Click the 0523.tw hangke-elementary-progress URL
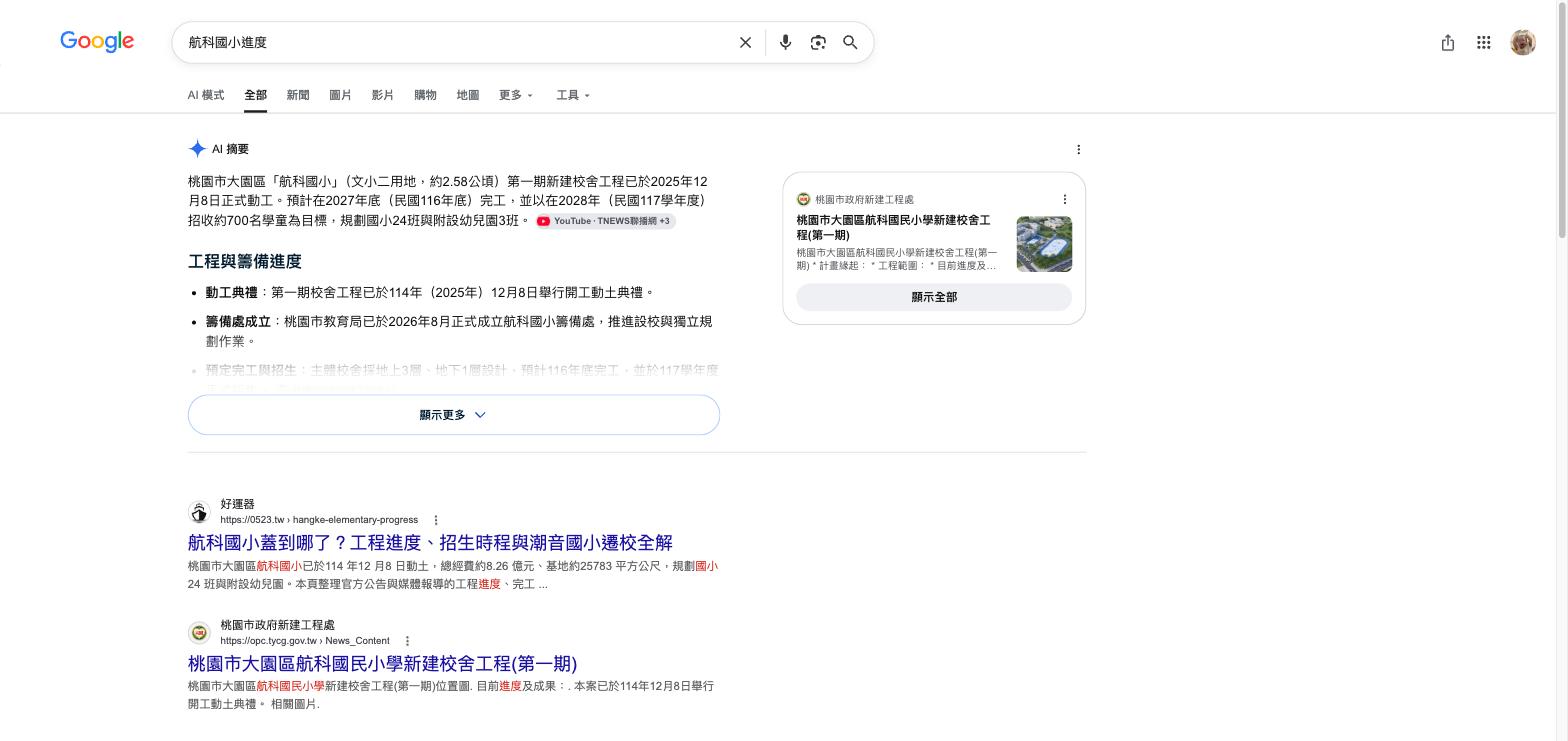 click(319, 520)
